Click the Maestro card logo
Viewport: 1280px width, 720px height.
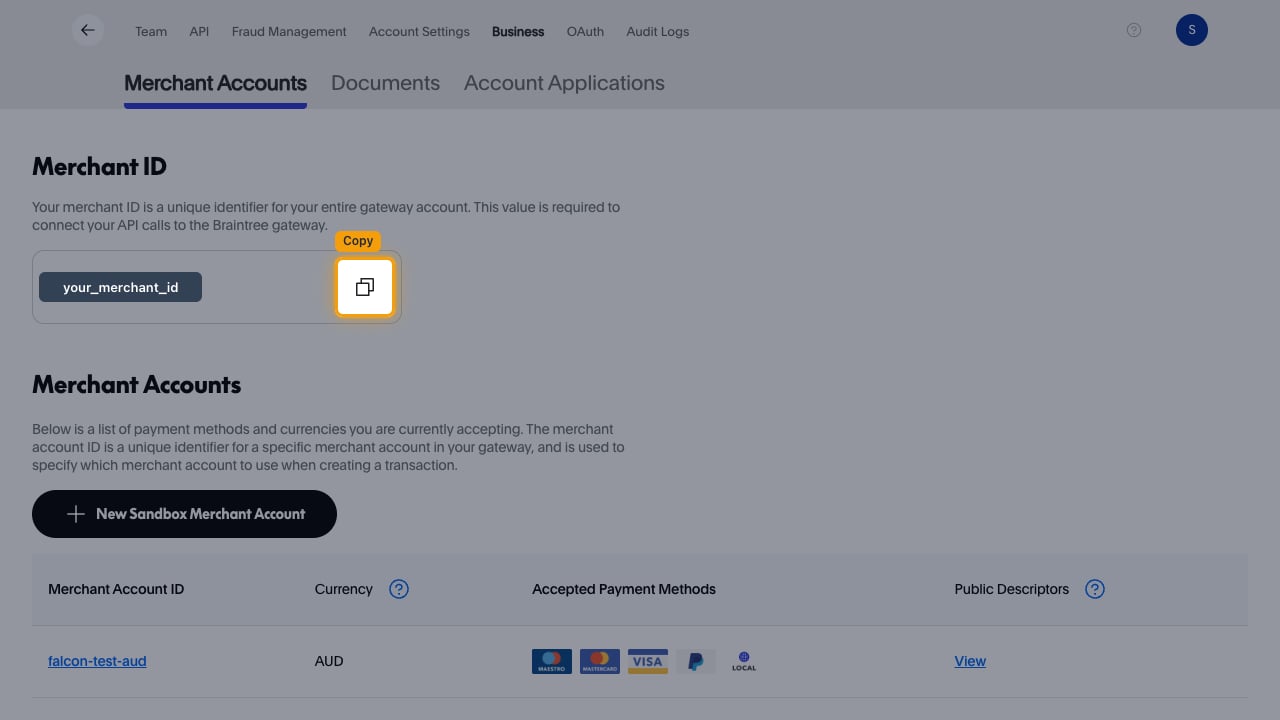[552, 661]
